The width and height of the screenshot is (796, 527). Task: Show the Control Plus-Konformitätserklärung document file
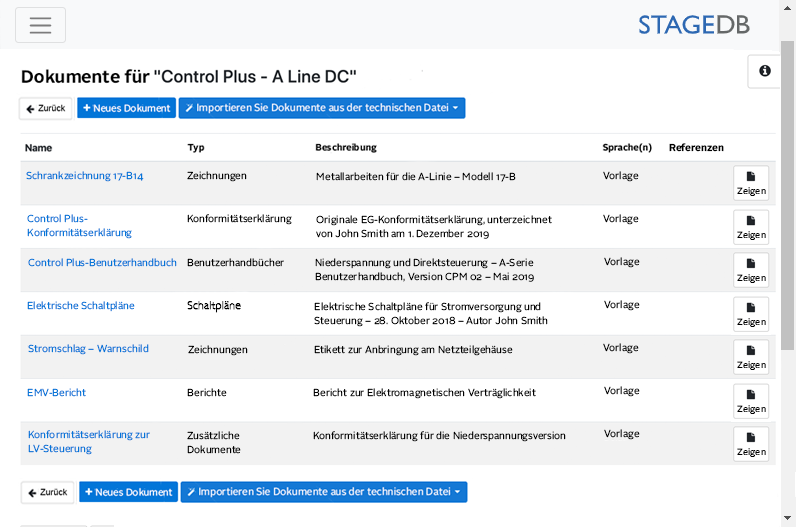click(x=750, y=227)
